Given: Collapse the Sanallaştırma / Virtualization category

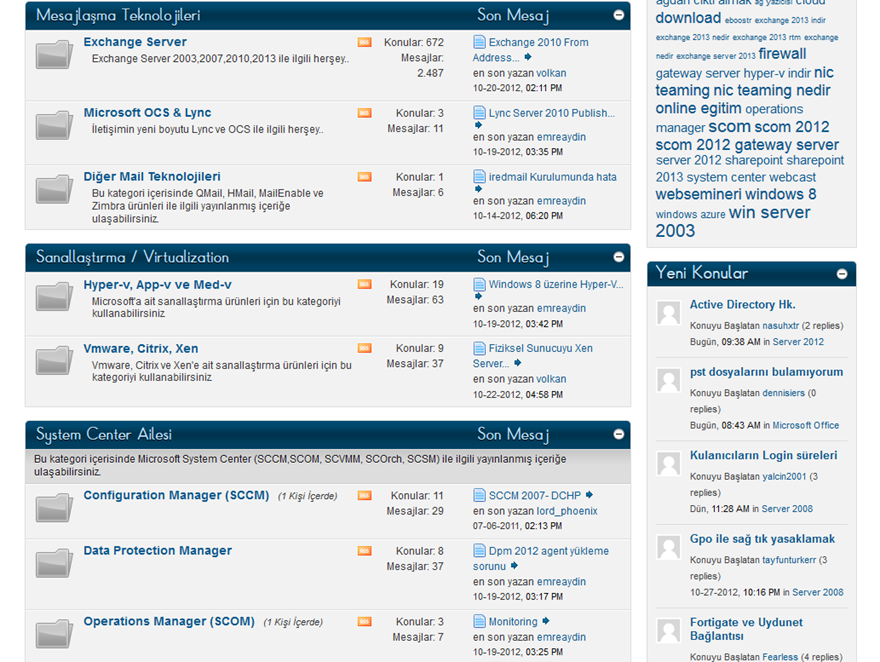Looking at the screenshot, I should tap(618, 257).
